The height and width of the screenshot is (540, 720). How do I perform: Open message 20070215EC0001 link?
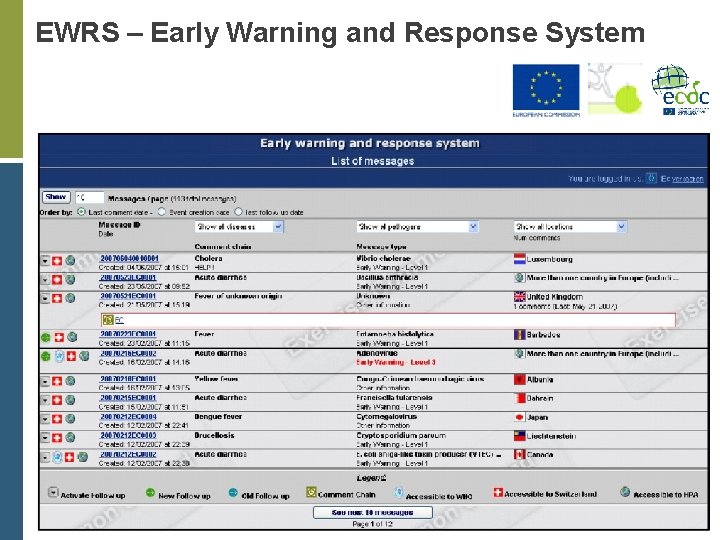coord(128,398)
